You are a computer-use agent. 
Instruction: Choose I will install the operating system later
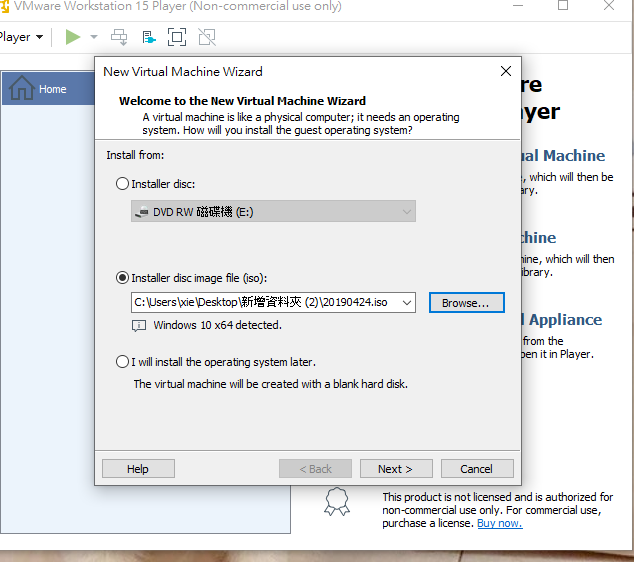click(x=216, y=362)
